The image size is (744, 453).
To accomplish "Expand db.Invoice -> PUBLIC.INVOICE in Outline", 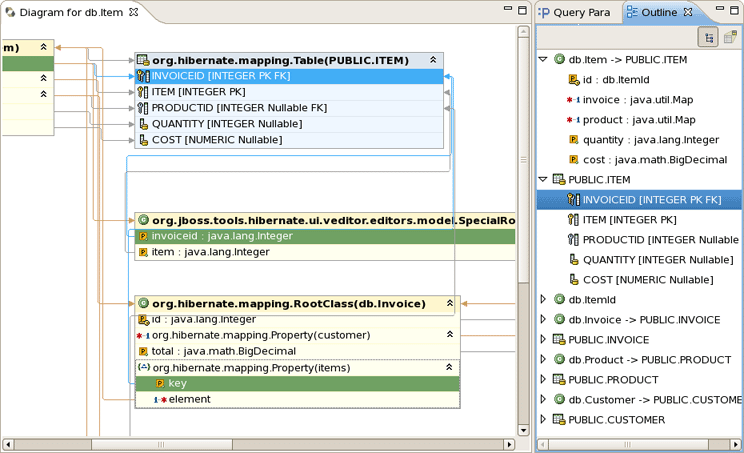I will pos(544,320).
